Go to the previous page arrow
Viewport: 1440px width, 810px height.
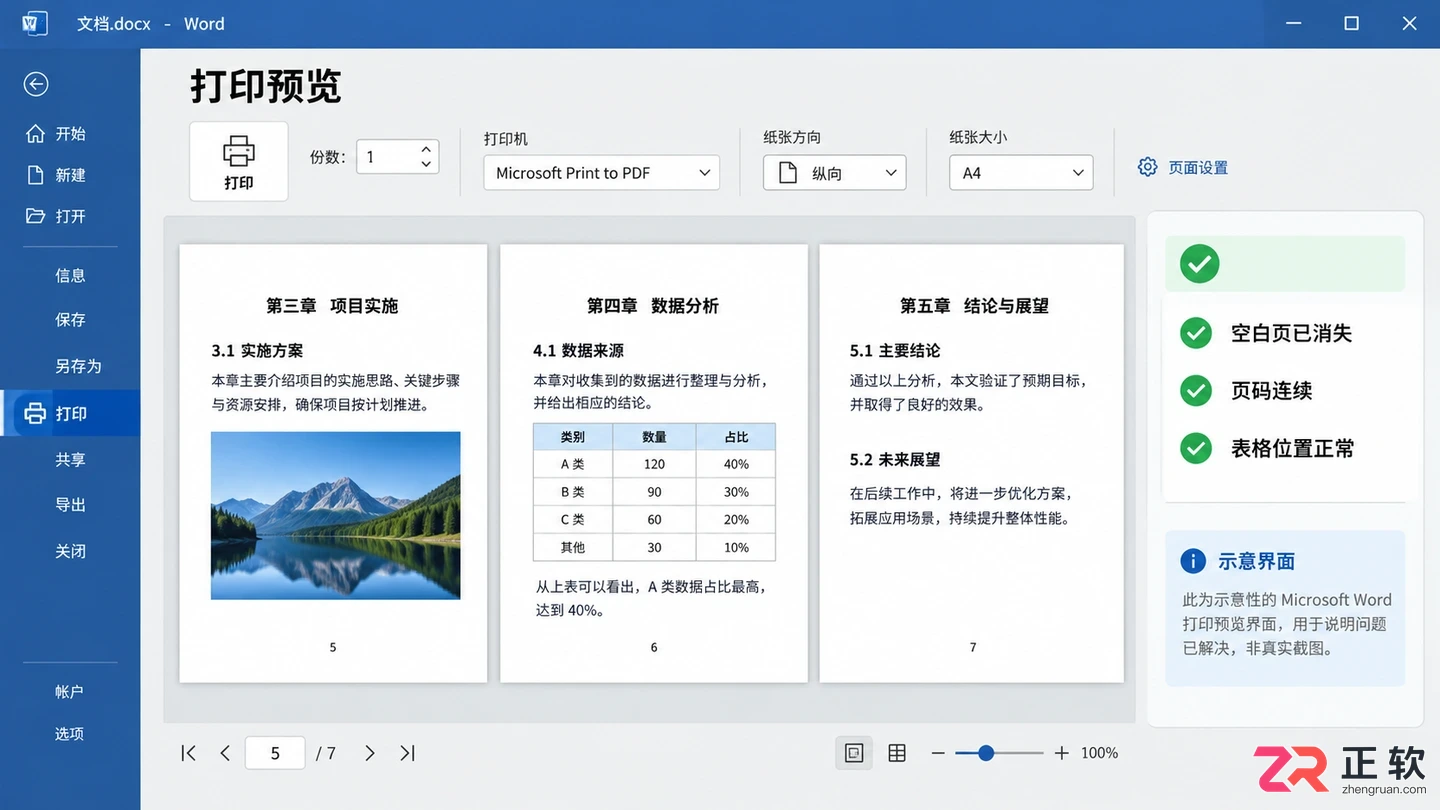pyautogui.click(x=225, y=753)
